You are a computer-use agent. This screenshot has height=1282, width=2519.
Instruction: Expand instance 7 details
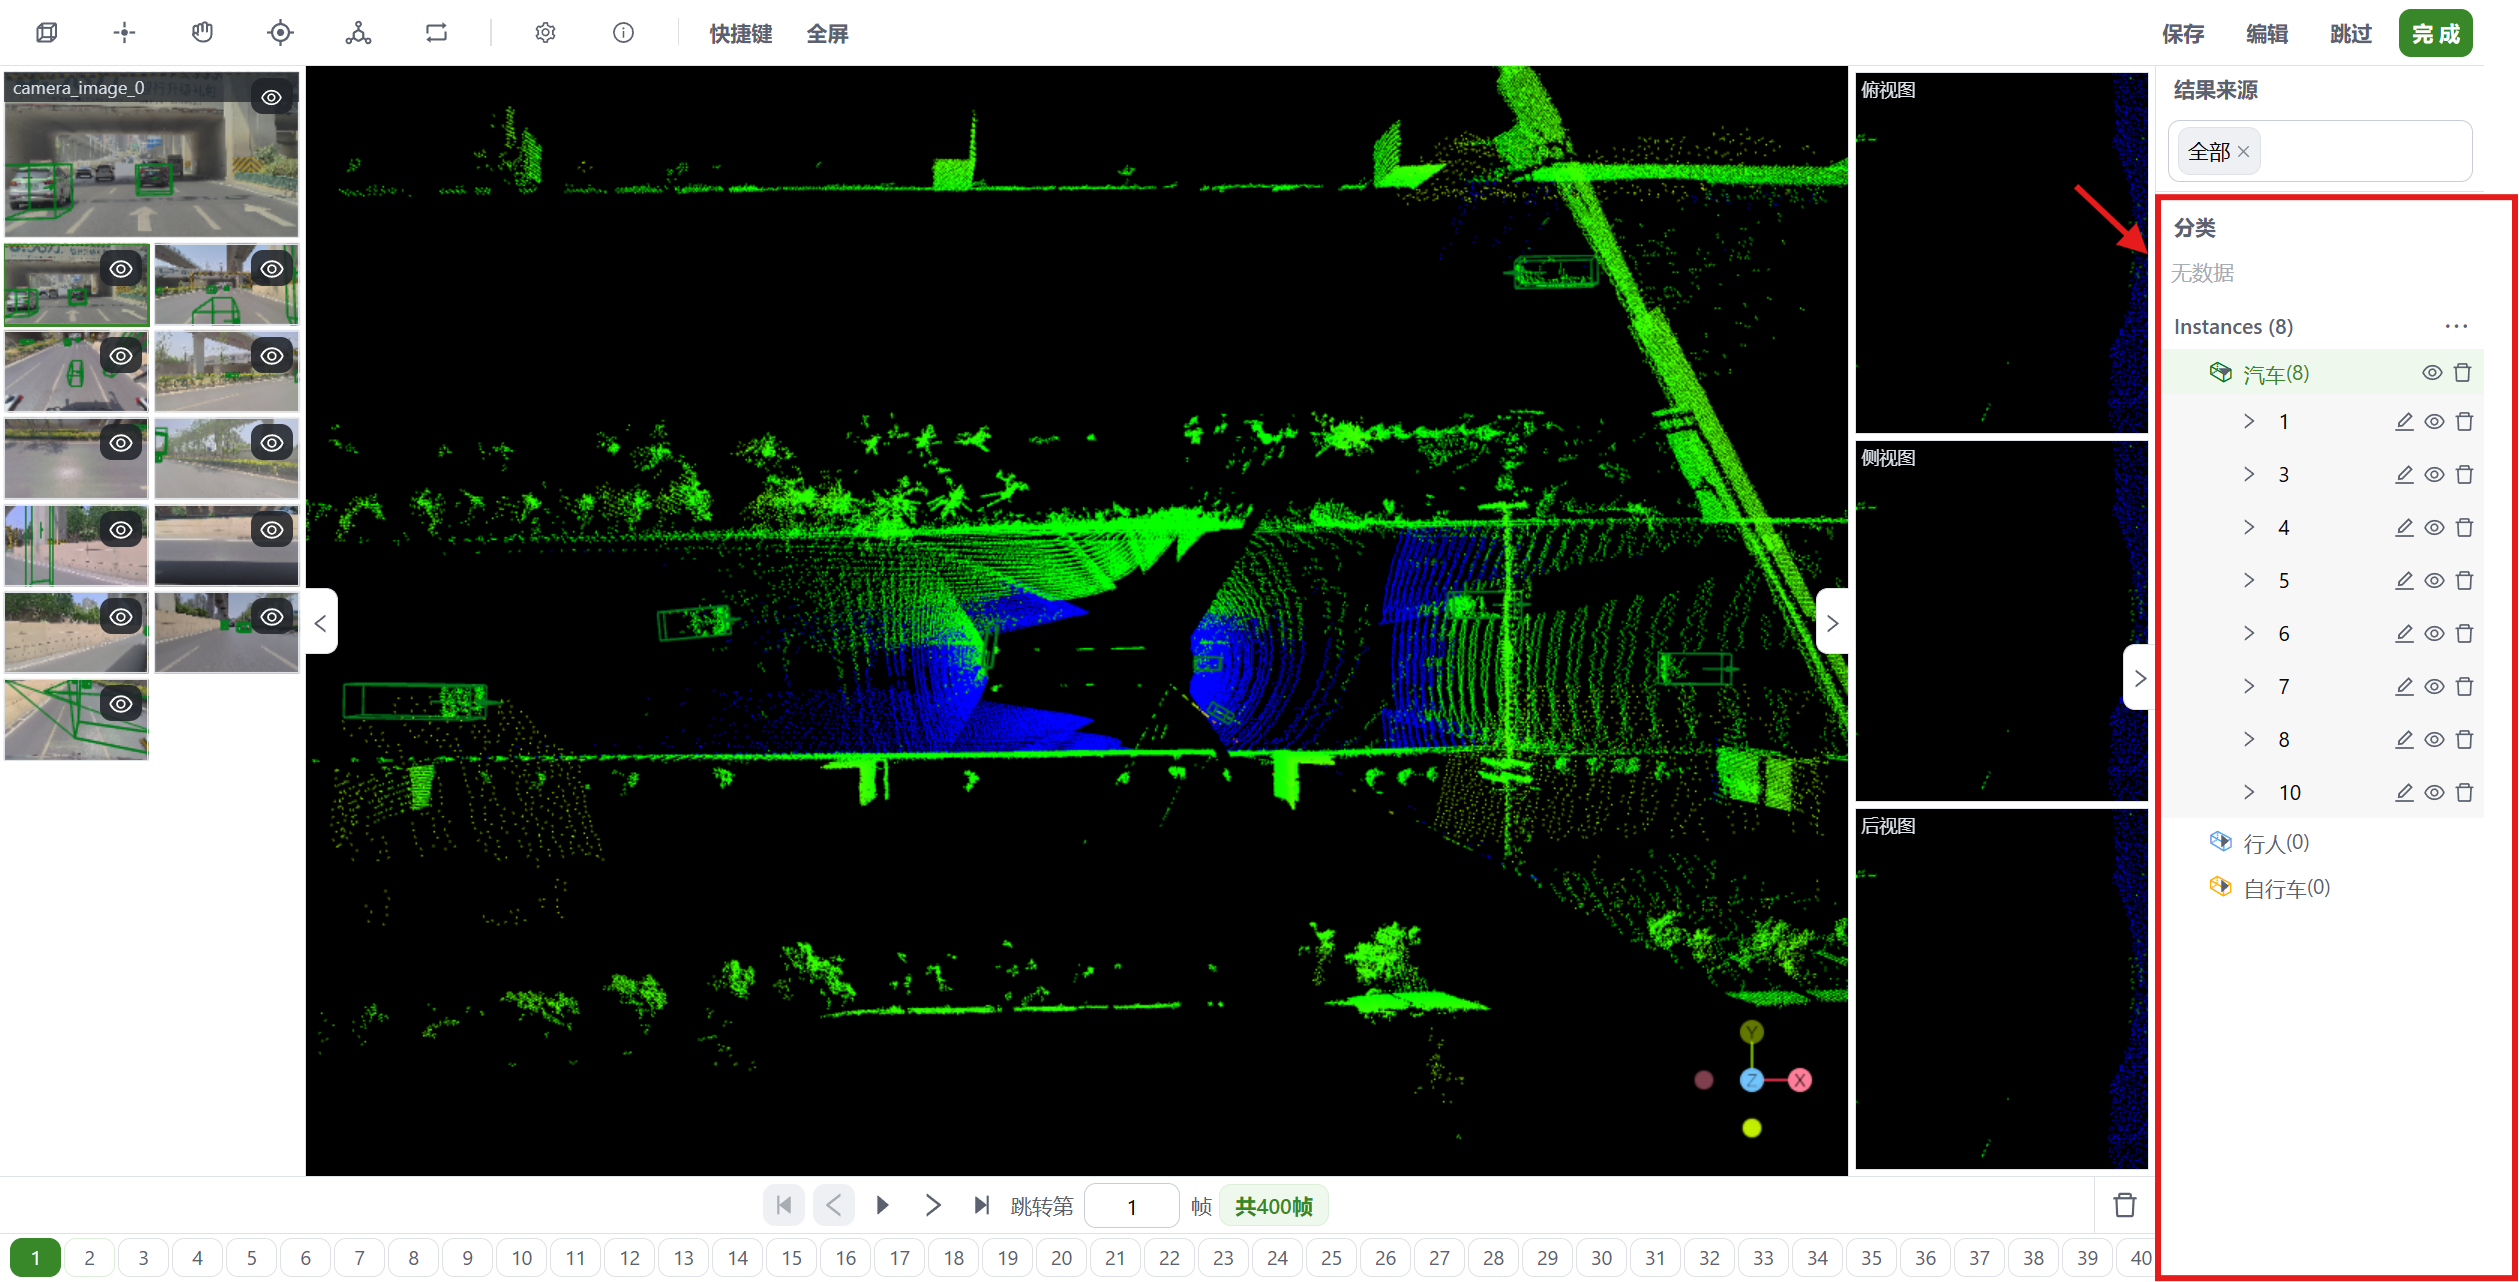(x=2249, y=687)
